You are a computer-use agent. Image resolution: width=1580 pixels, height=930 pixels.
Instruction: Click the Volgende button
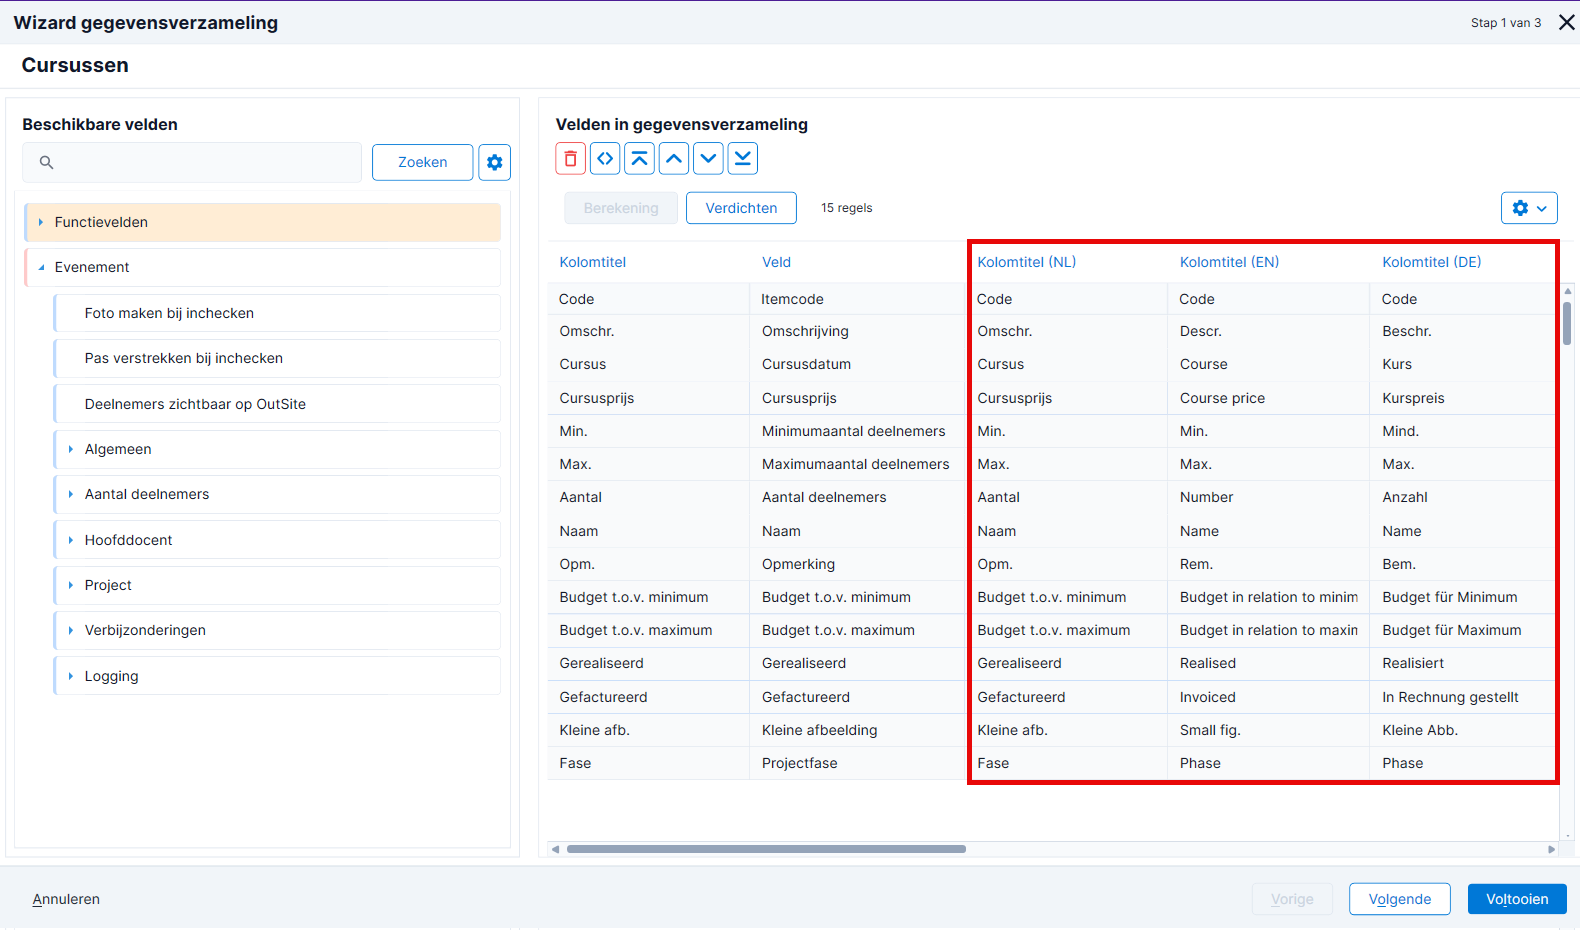(x=1399, y=899)
